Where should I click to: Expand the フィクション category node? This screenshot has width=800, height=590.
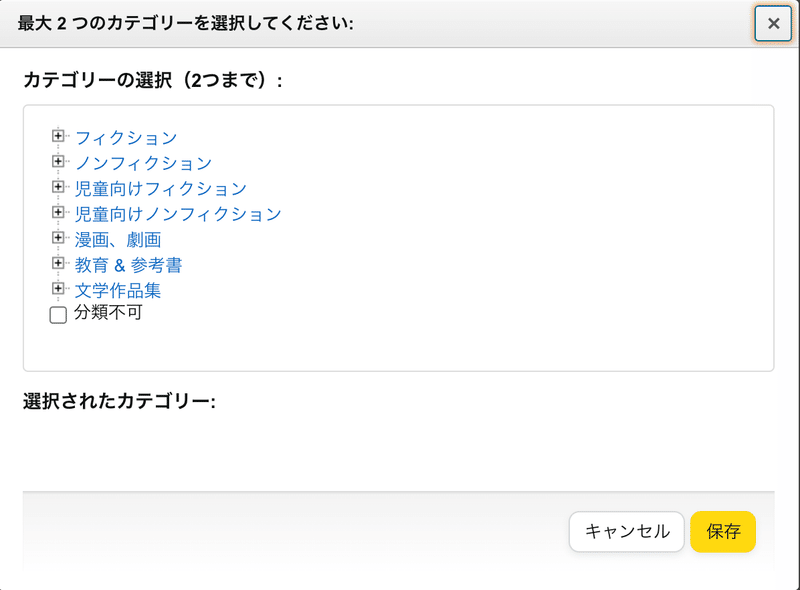pyautogui.click(x=58, y=136)
